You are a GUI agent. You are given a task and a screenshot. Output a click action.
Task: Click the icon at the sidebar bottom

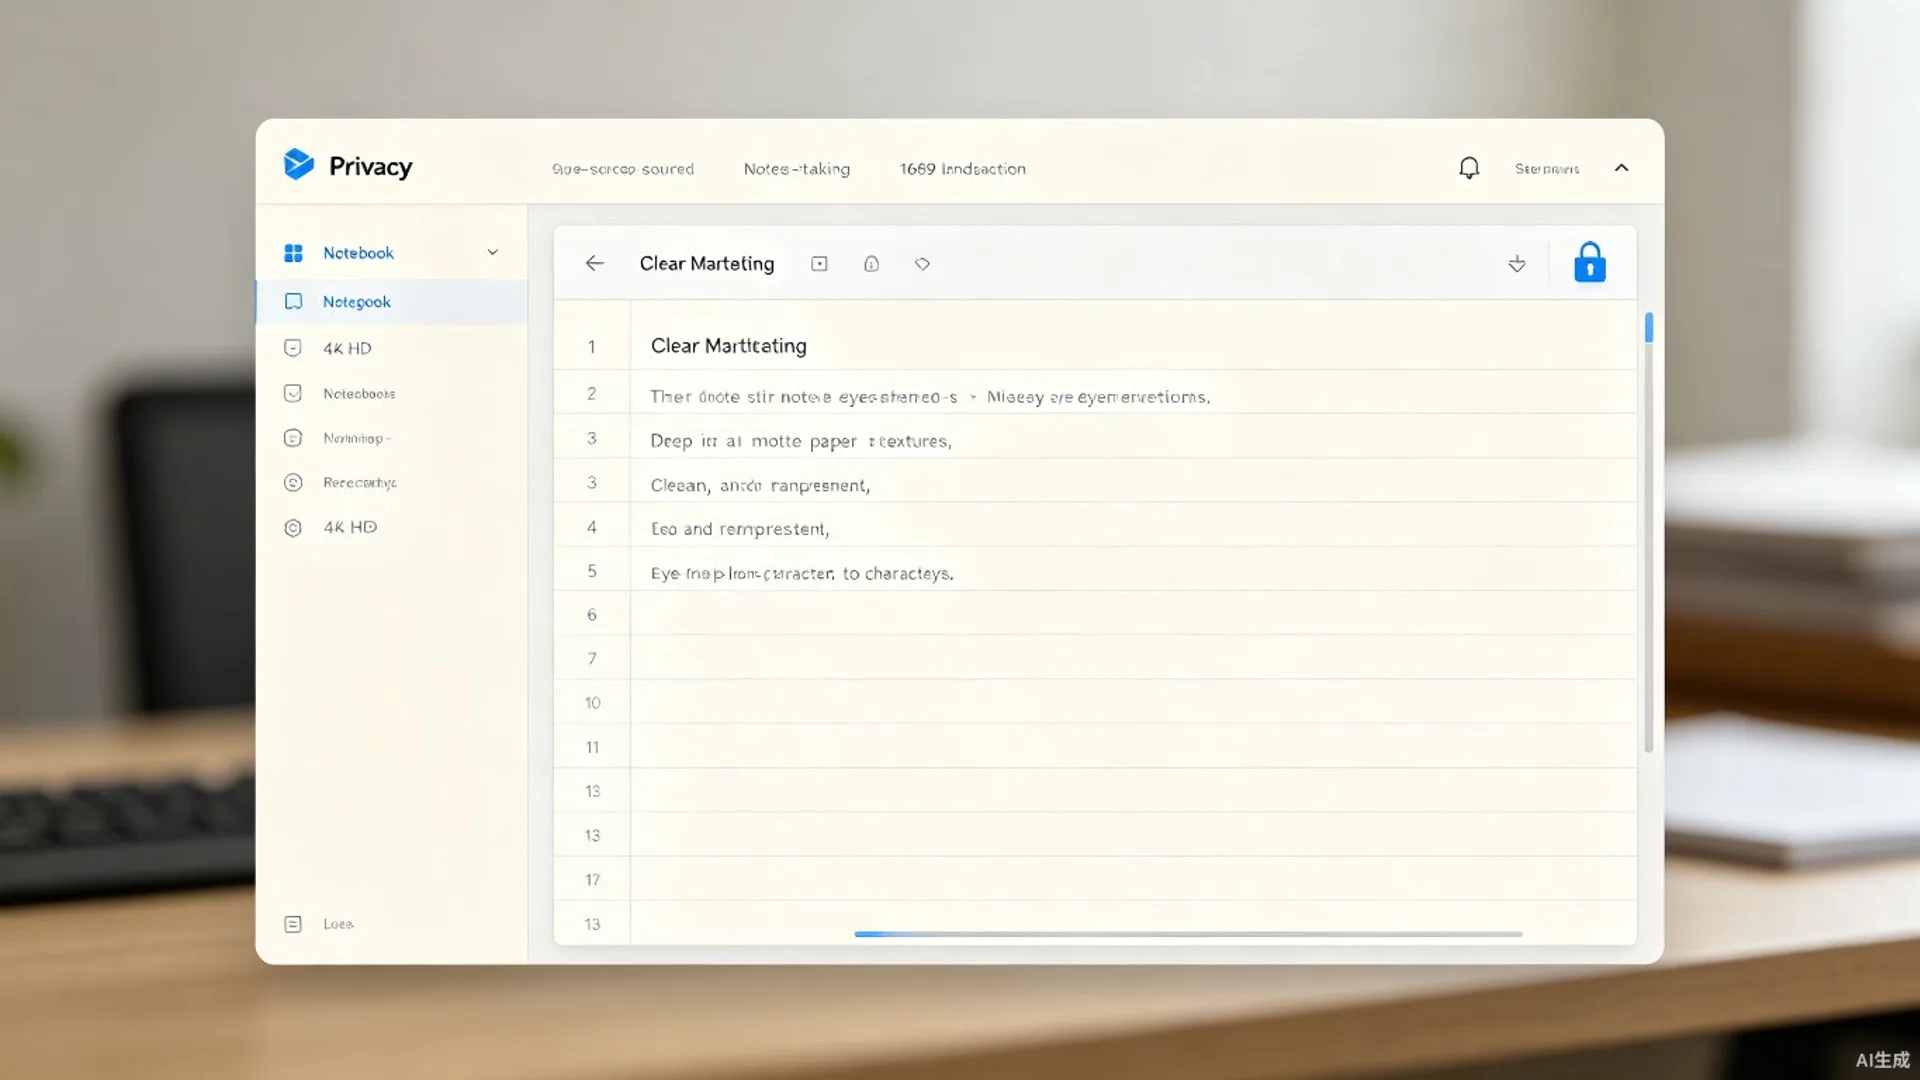coord(293,924)
